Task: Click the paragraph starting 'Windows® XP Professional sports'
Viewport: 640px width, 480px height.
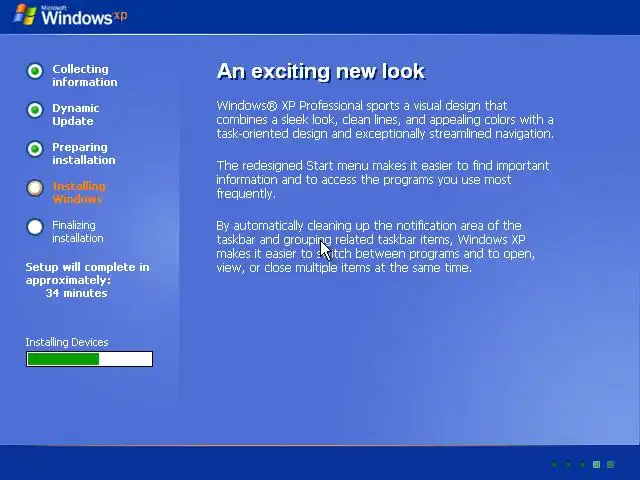Action: point(385,120)
